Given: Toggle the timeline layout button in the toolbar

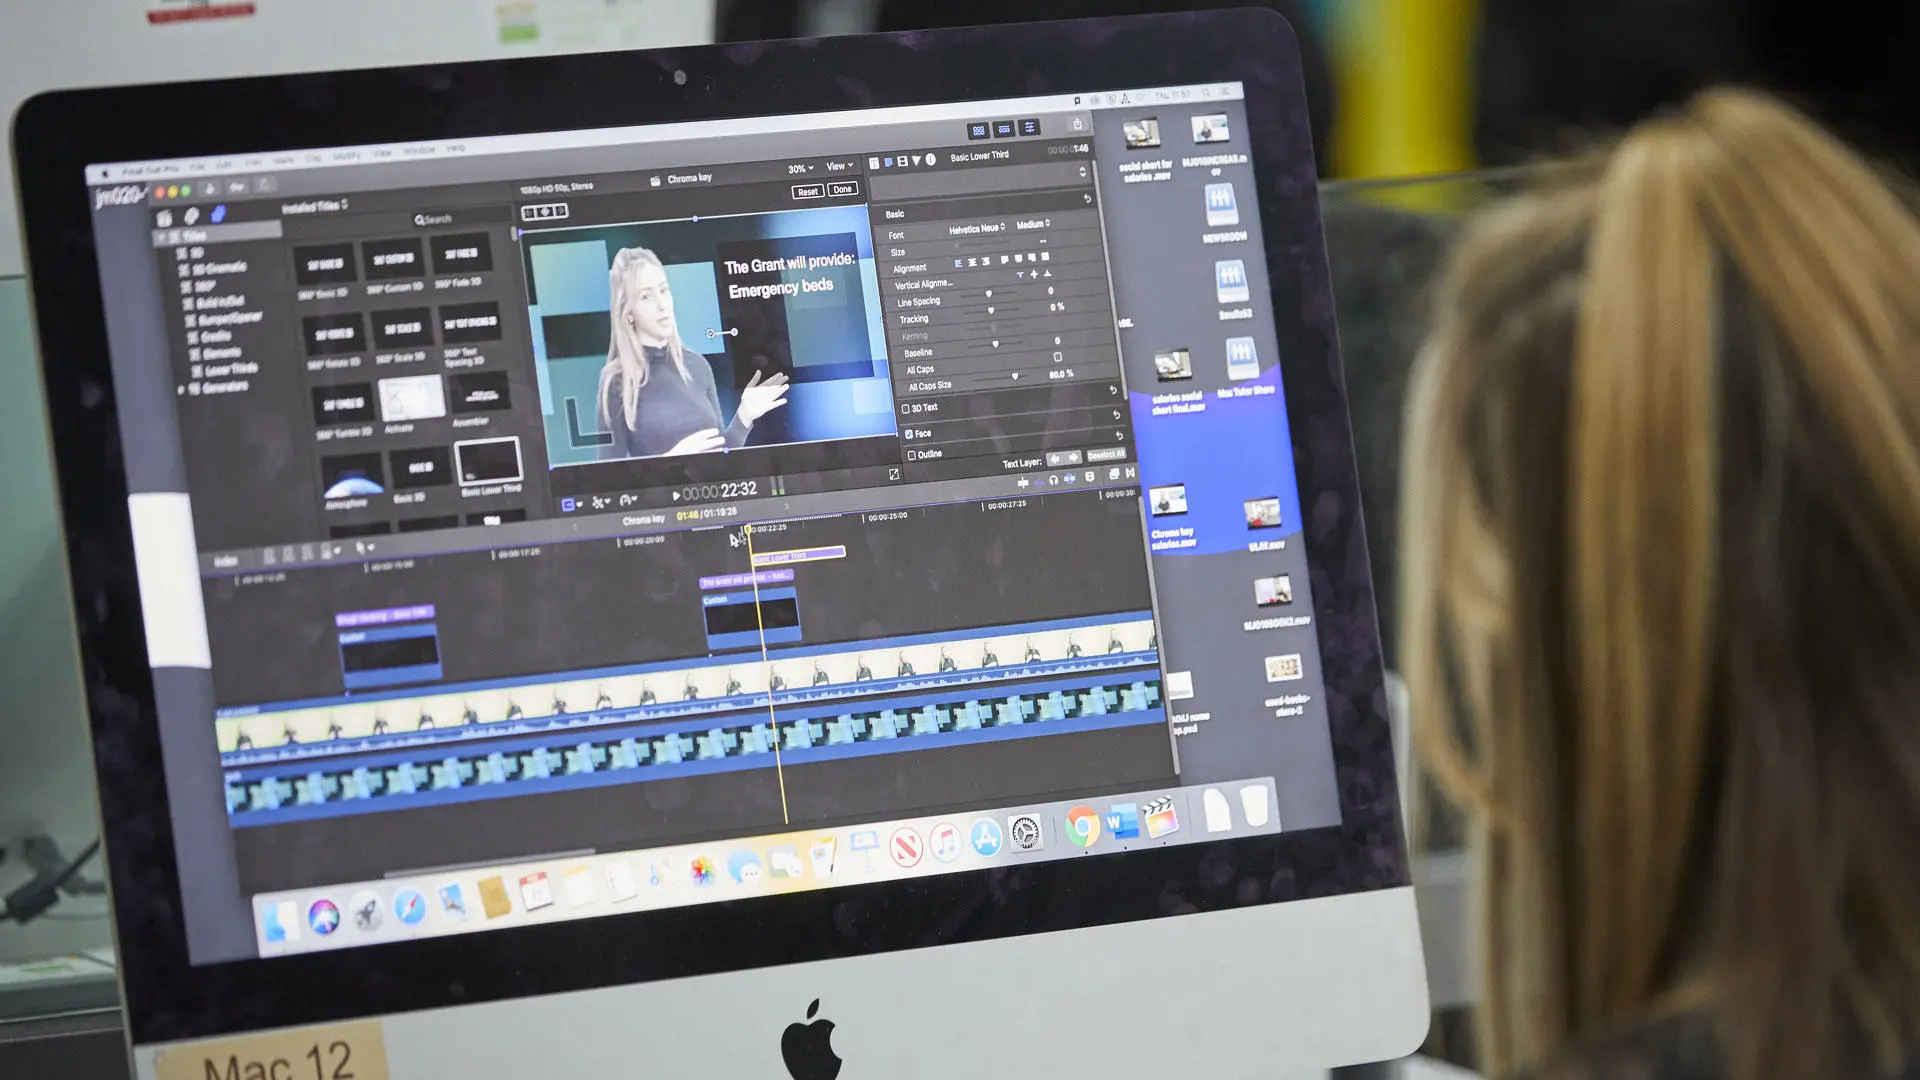Looking at the screenshot, I should [x=1004, y=129].
